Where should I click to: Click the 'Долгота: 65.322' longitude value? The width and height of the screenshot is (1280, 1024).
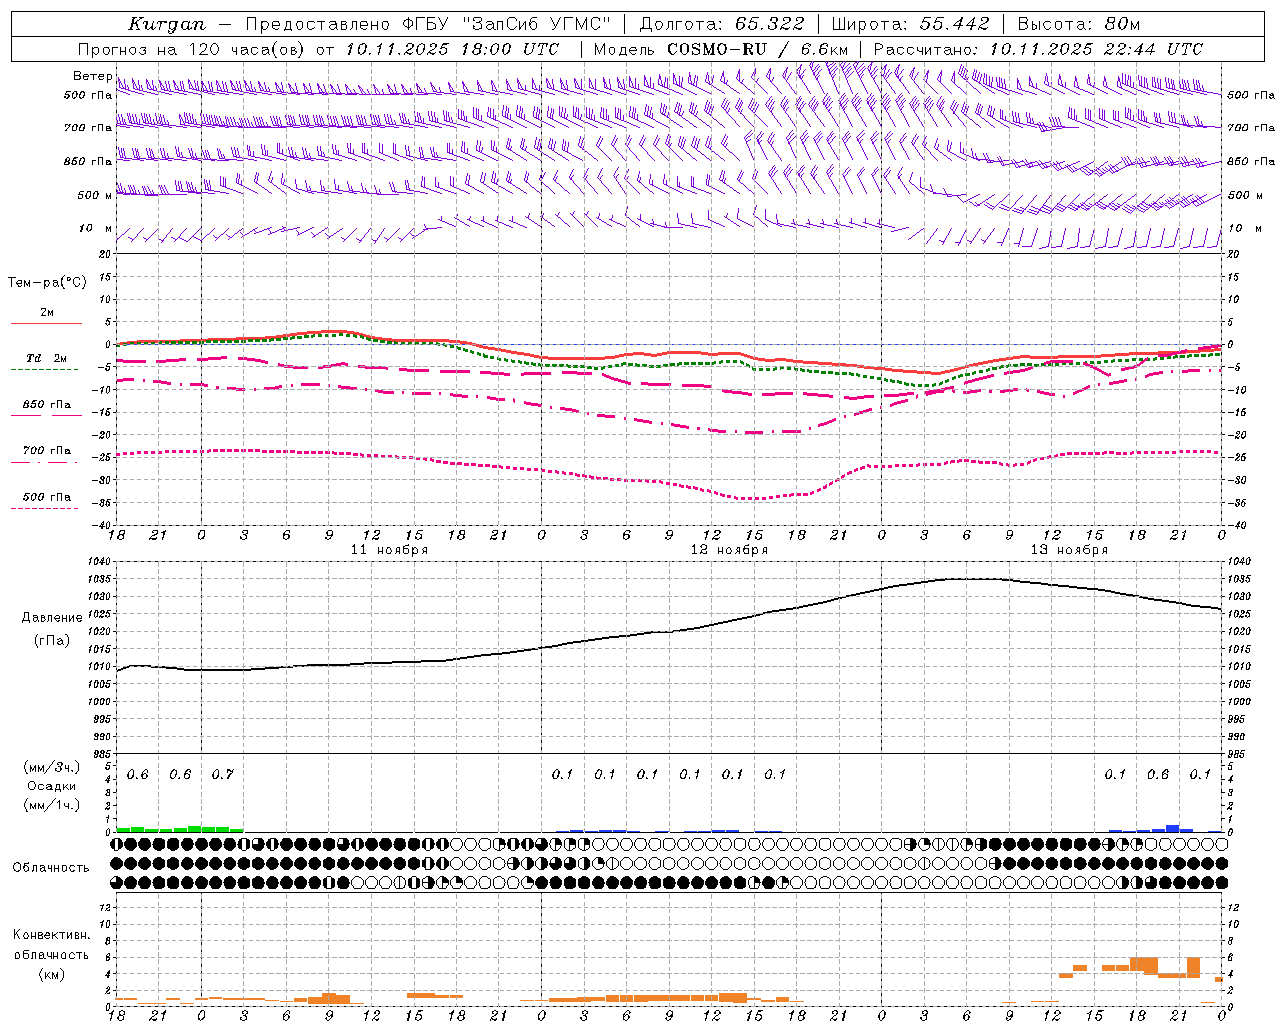point(722,24)
